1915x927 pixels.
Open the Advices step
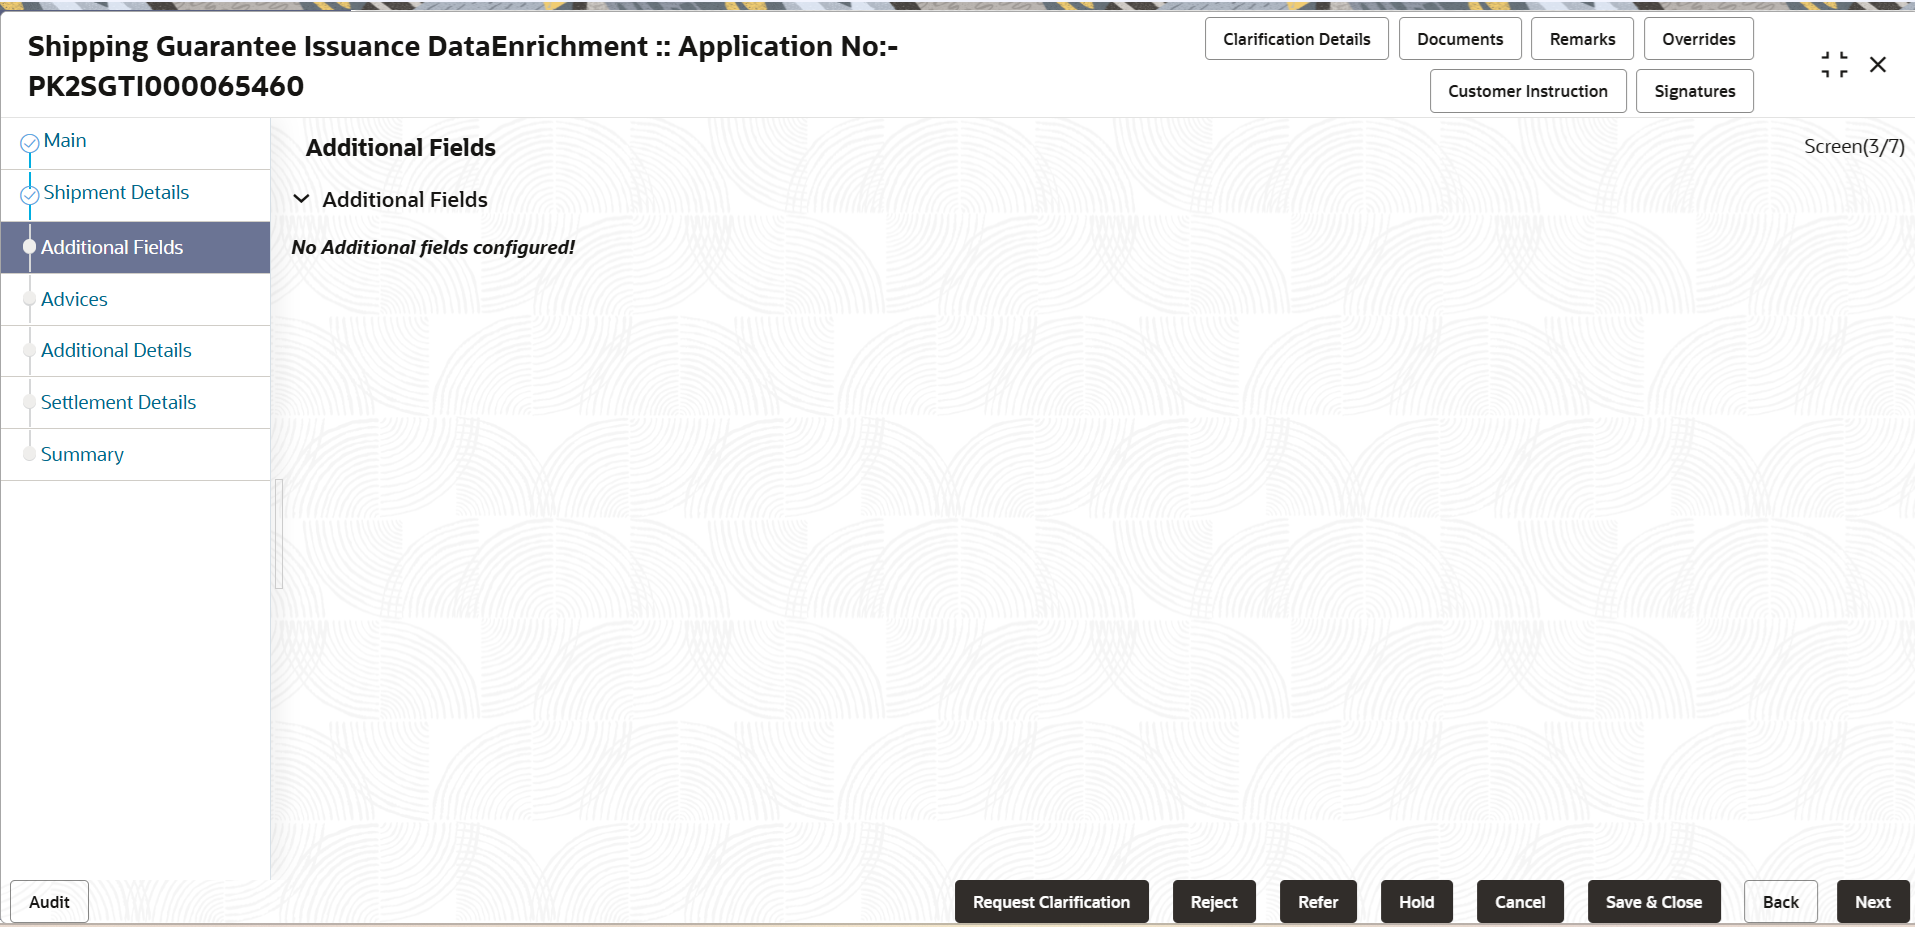(x=74, y=299)
